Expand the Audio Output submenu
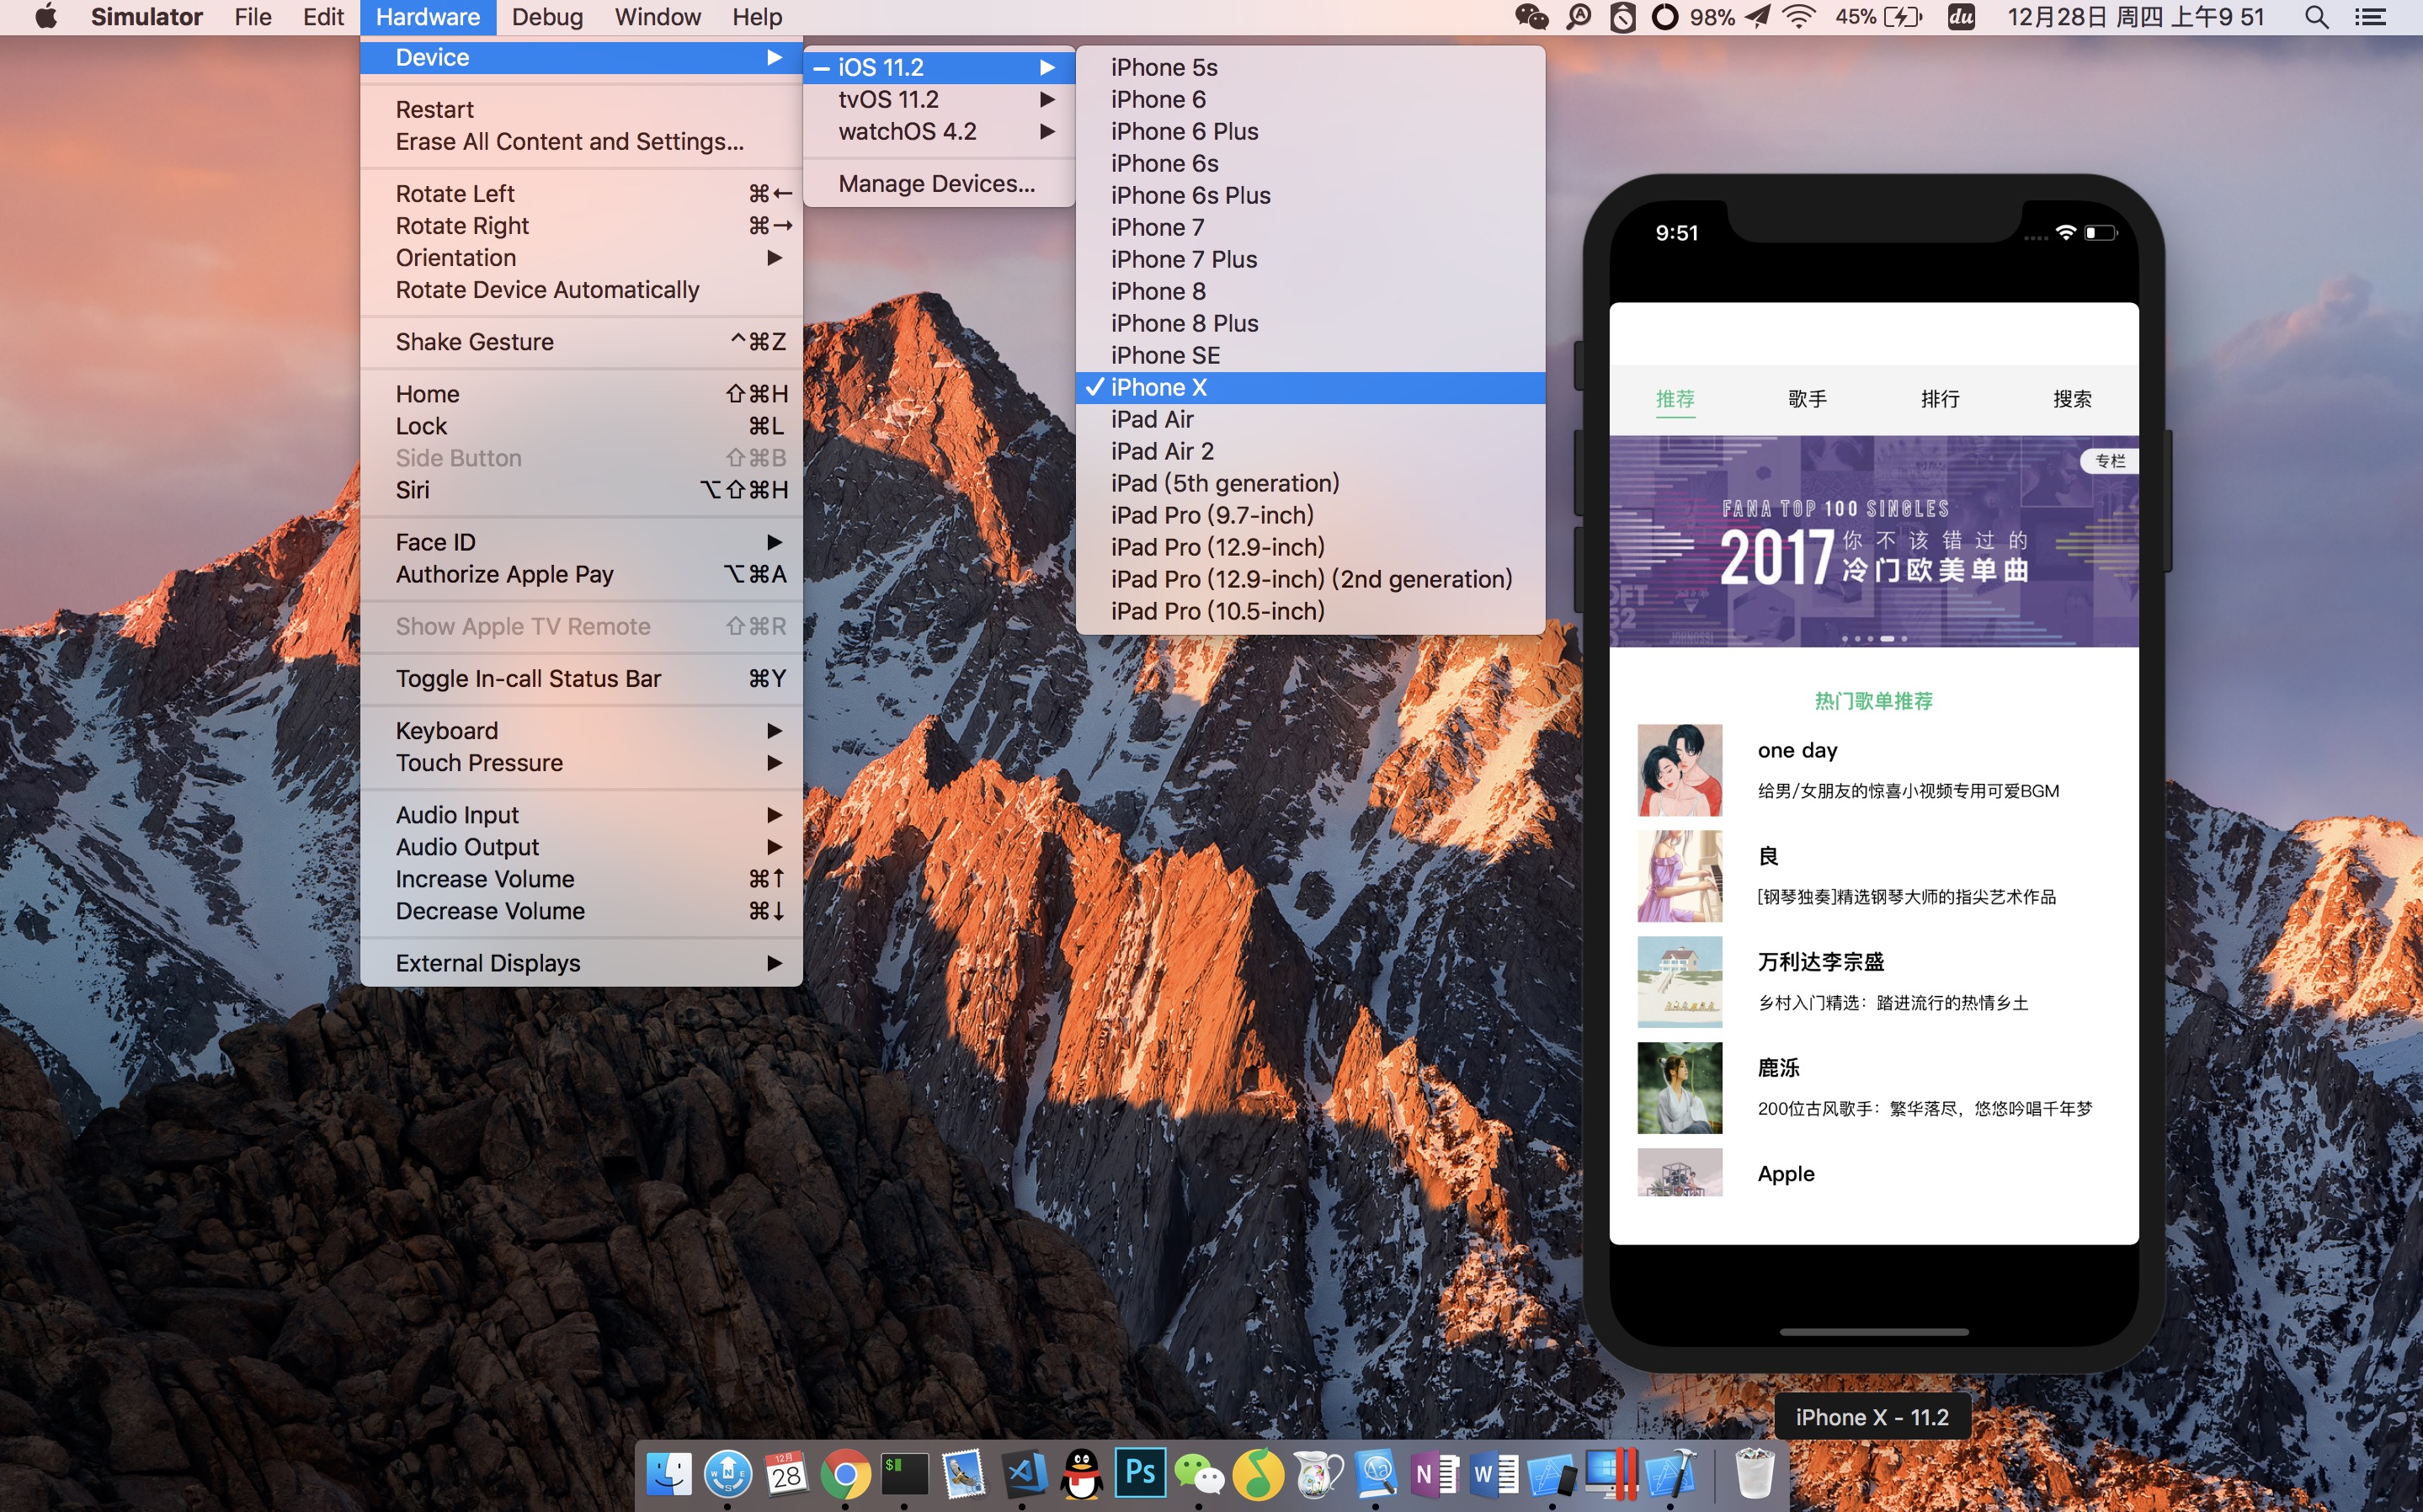2423x1512 pixels. point(581,847)
